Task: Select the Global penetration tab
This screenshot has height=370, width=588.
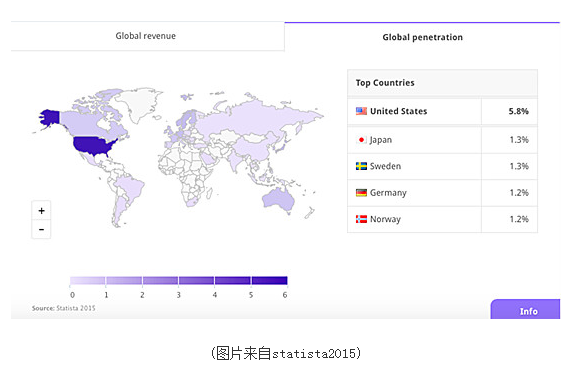Action: click(x=422, y=37)
